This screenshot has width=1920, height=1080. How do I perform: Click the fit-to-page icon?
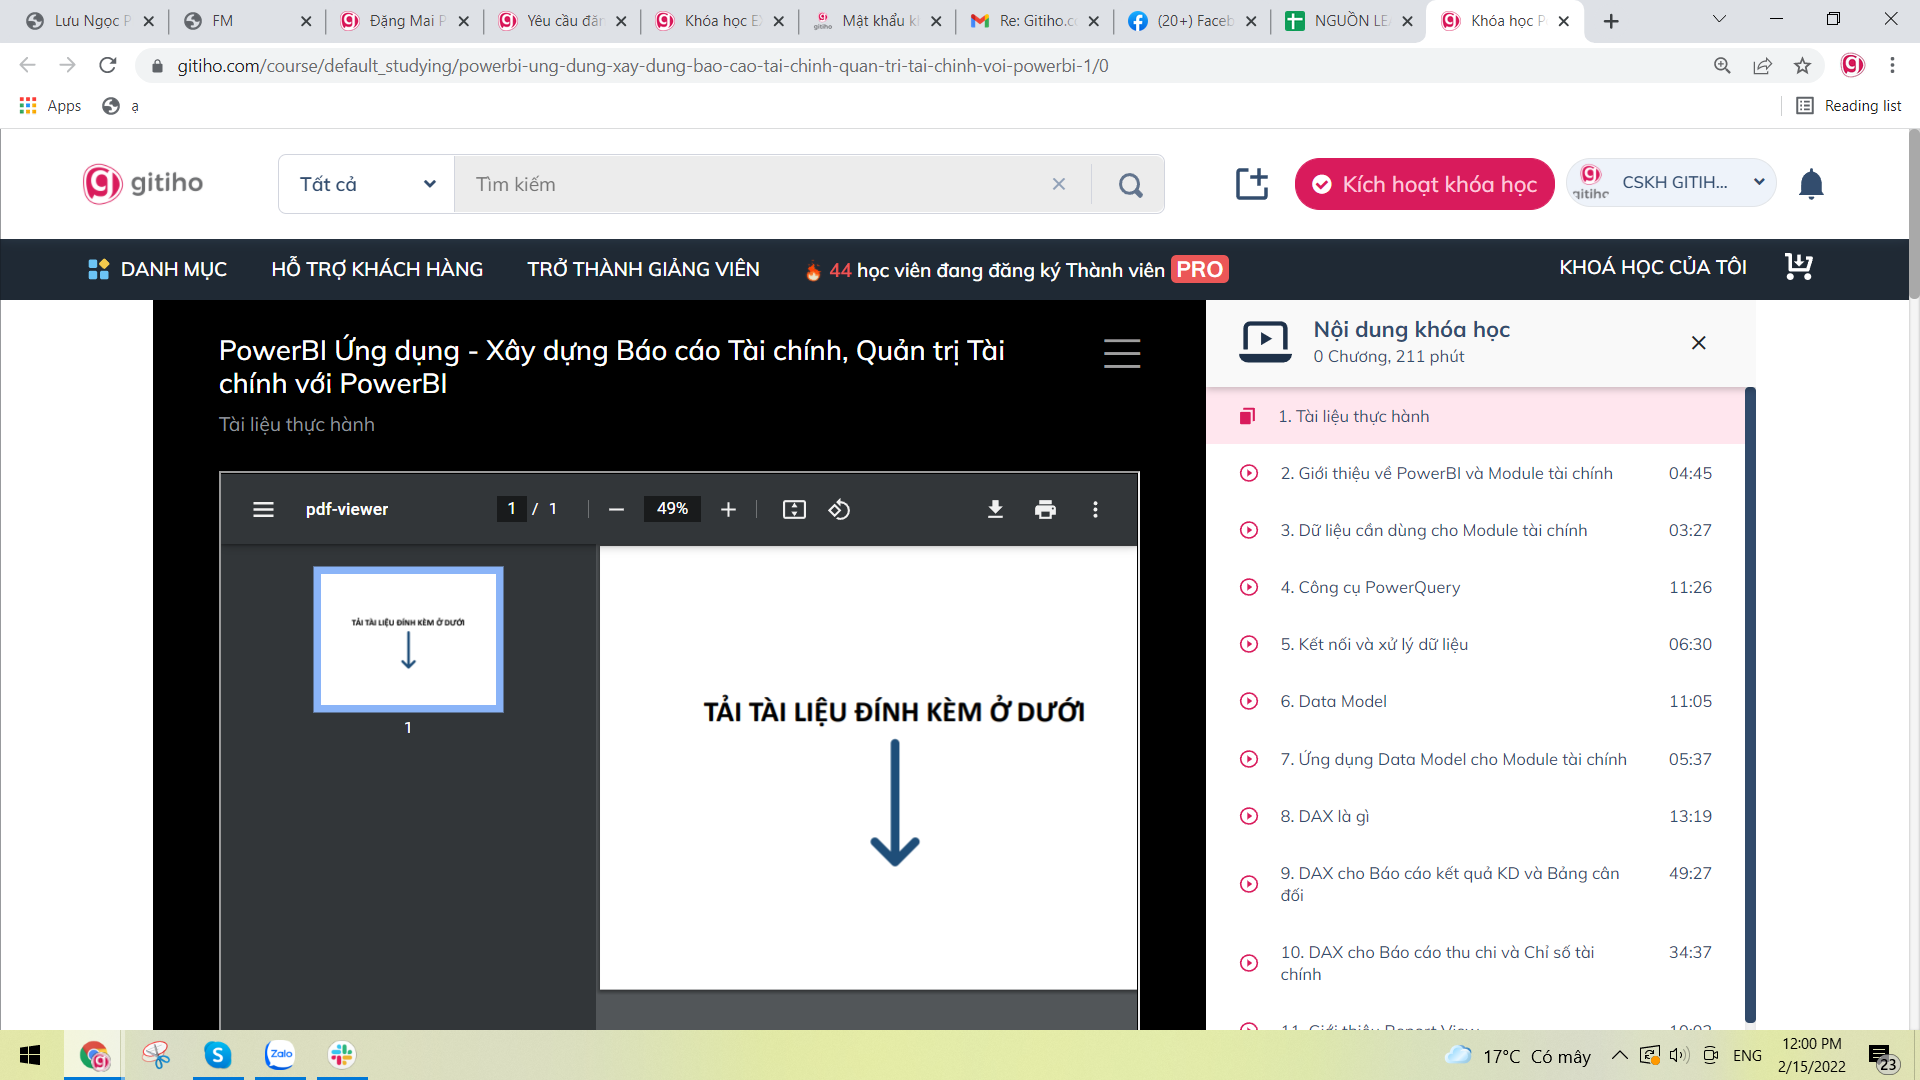[x=794, y=510]
